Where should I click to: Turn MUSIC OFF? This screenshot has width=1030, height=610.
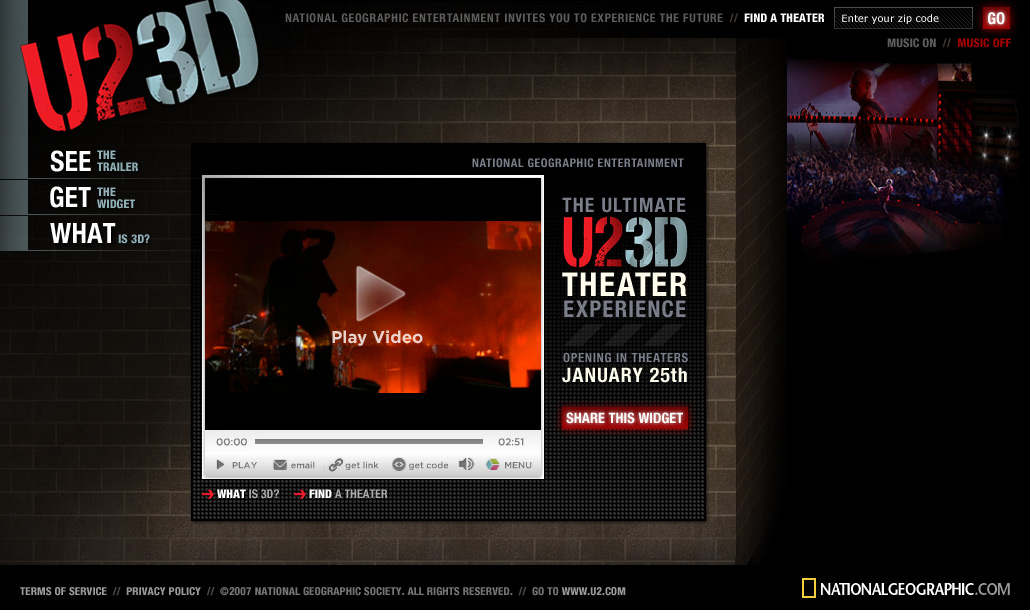tap(984, 43)
